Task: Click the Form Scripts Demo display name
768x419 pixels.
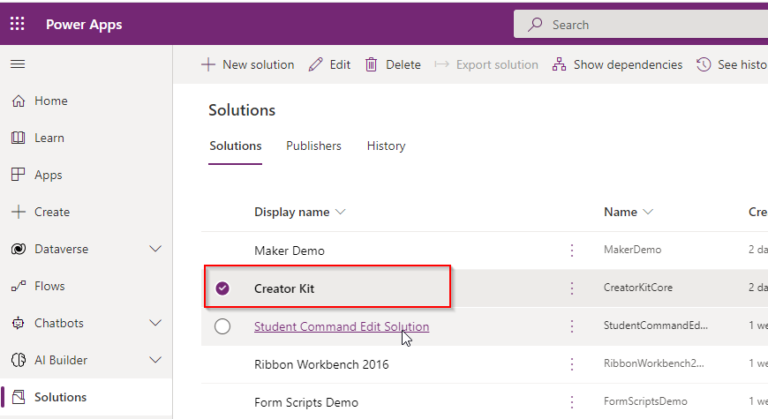Action: [x=306, y=402]
